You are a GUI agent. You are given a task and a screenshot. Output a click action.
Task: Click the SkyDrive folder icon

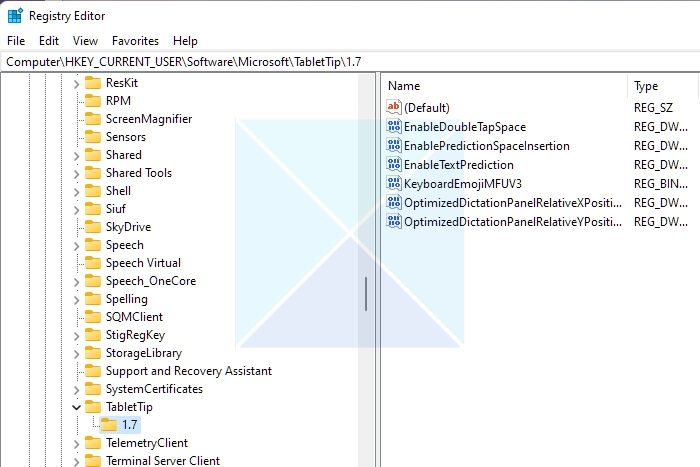[x=93, y=227]
